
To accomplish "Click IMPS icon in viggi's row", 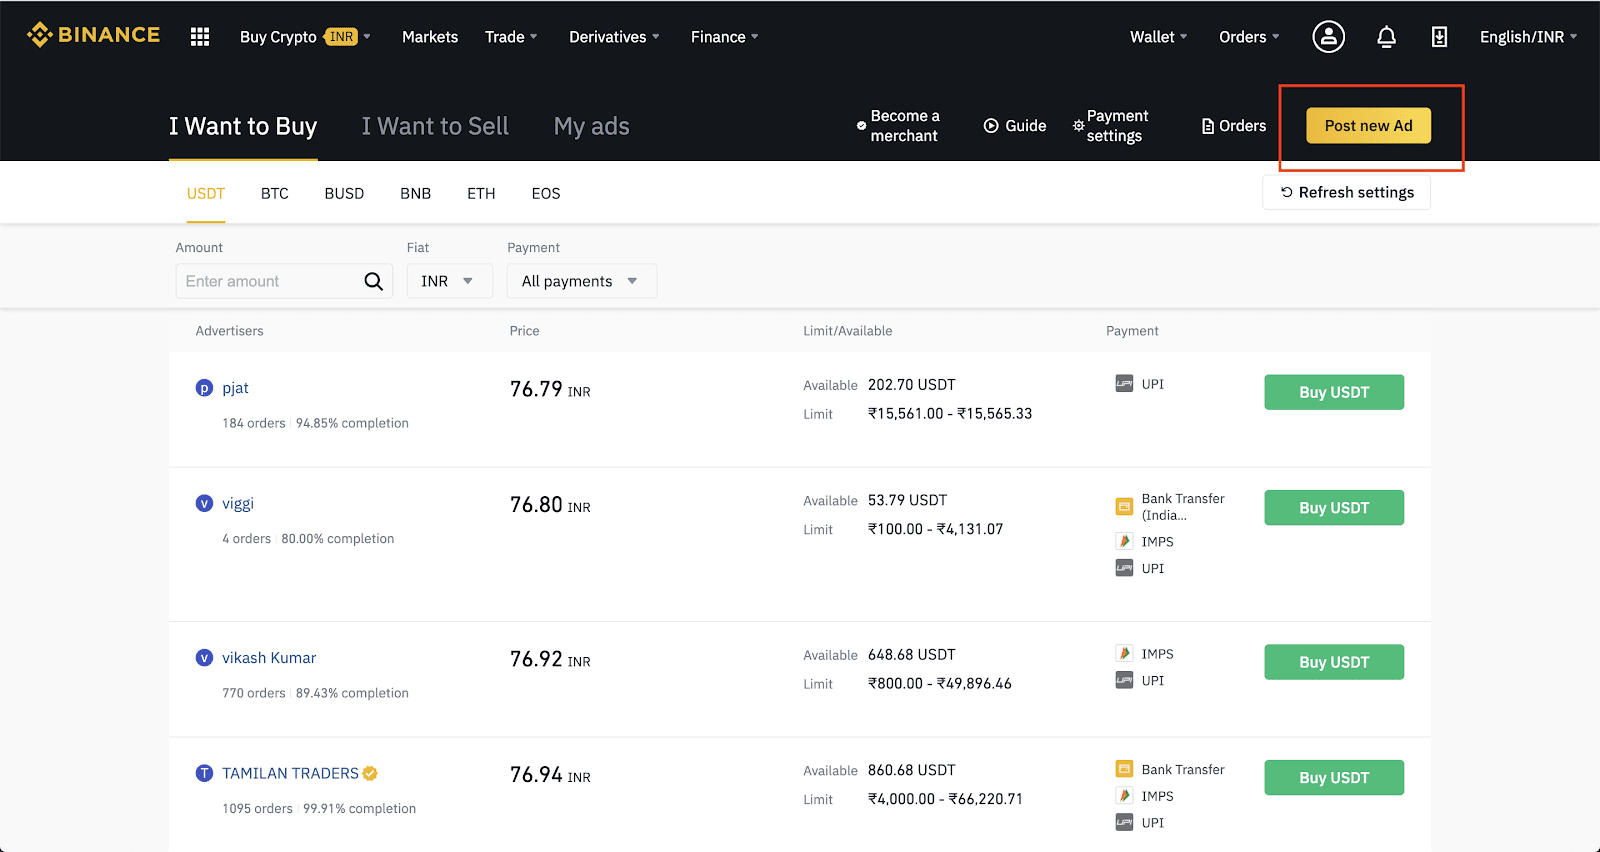I will click(1124, 541).
